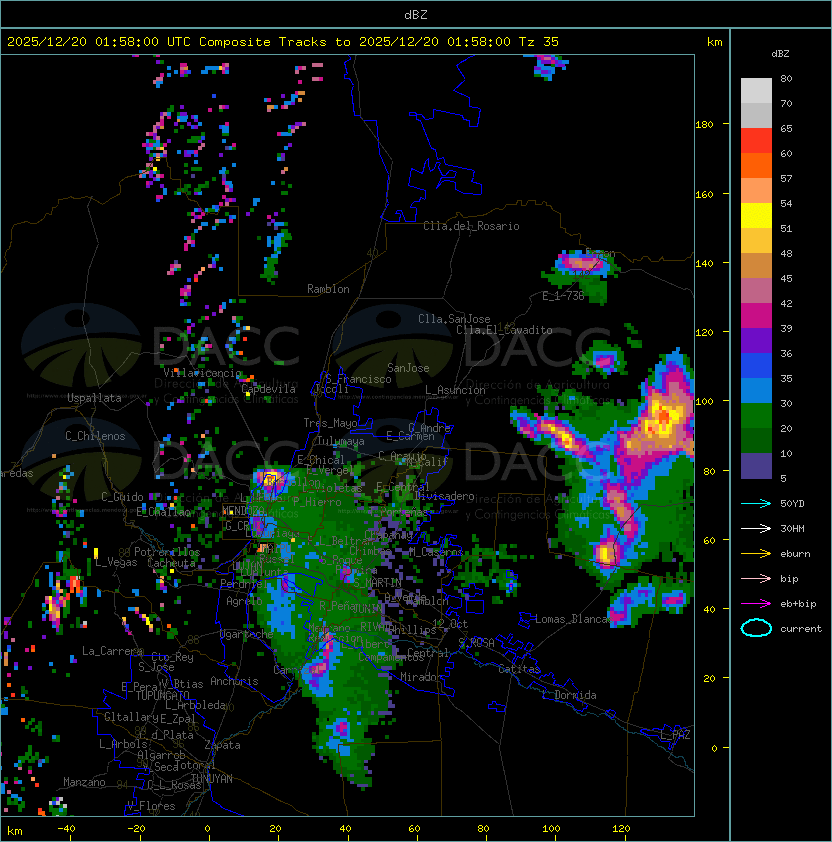The image size is (832, 842).
Task: Click the eburn legend label
Action: (795, 554)
